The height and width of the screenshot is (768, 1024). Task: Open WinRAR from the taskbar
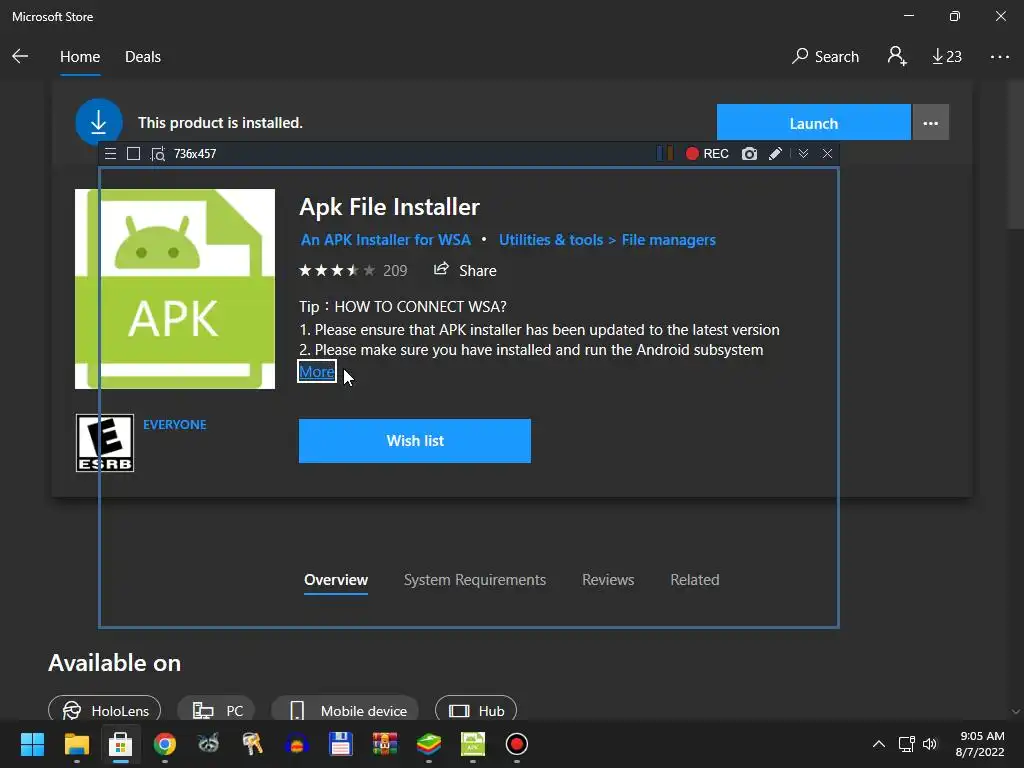coord(385,744)
